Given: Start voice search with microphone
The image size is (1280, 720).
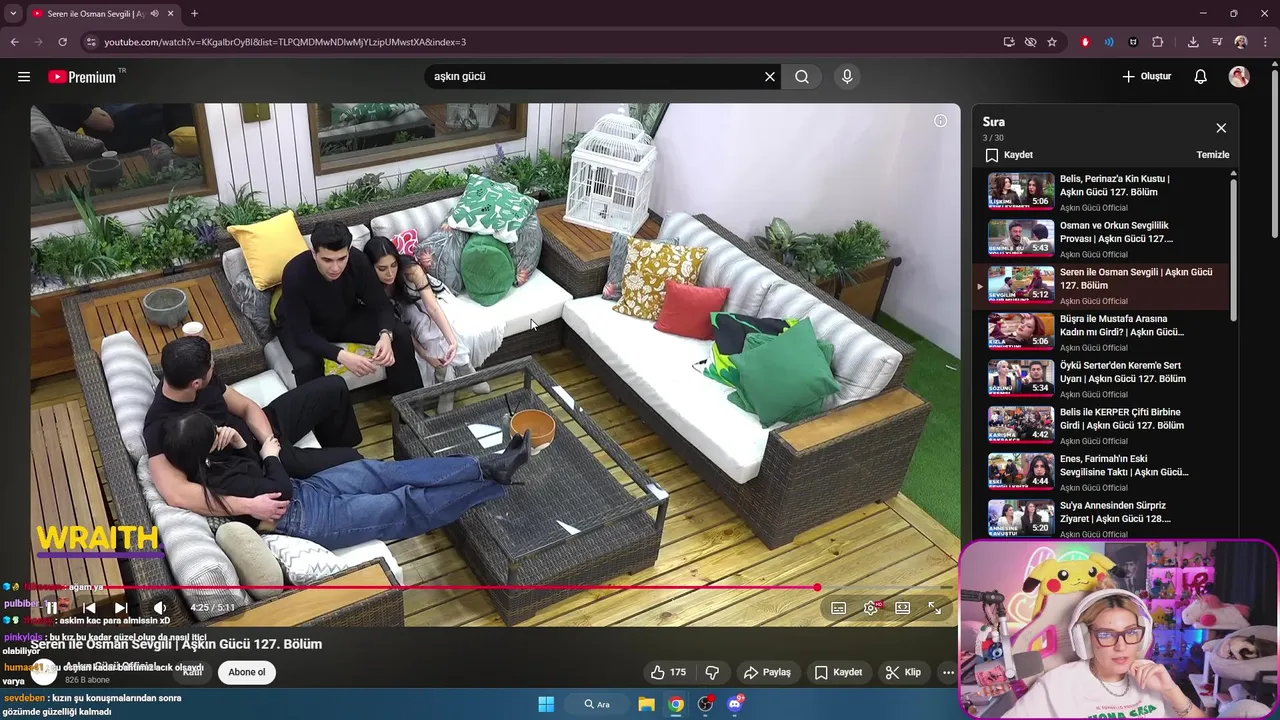Looking at the screenshot, I should click(x=847, y=76).
